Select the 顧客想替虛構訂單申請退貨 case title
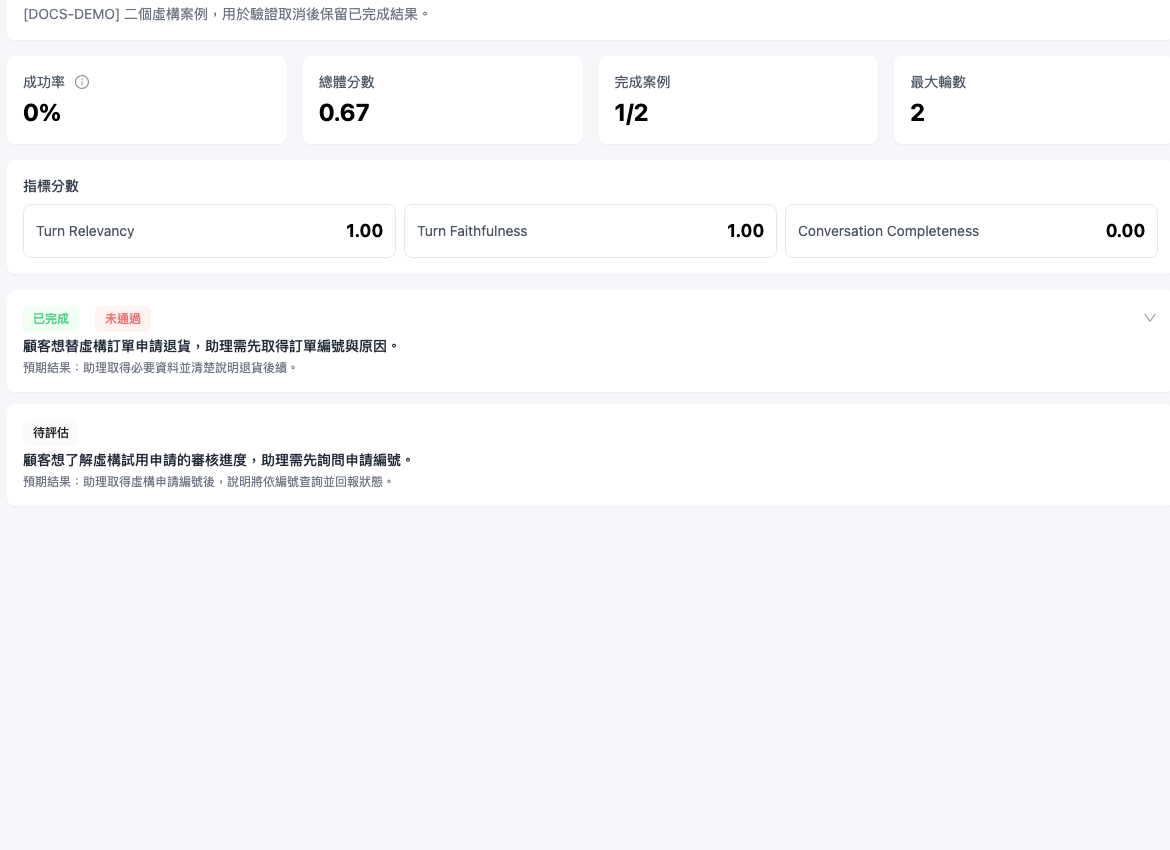 pos(211,346)
